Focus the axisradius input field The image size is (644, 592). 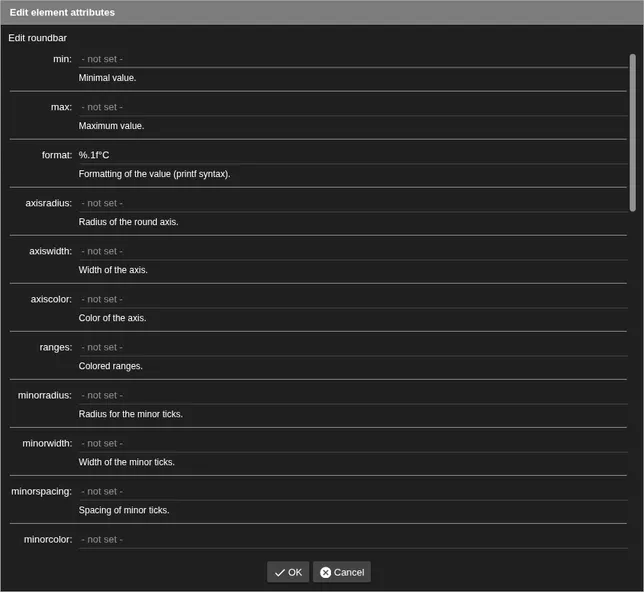353,203
